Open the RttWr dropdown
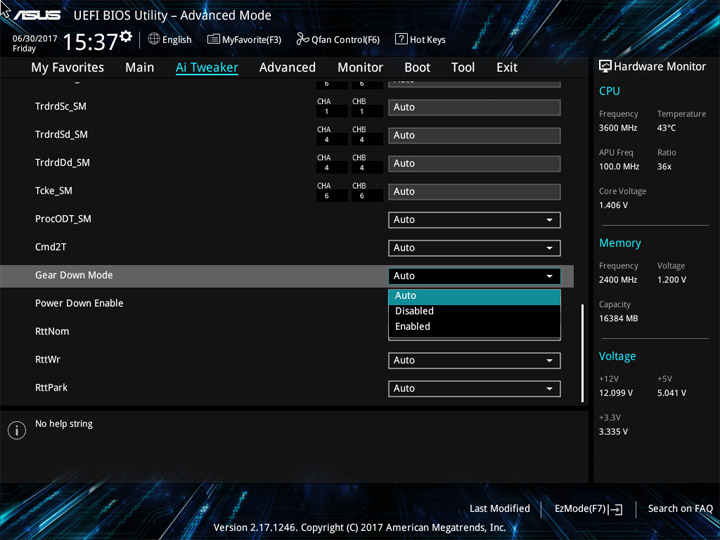Screen dimensions: 720x540 tap(474, 360)
